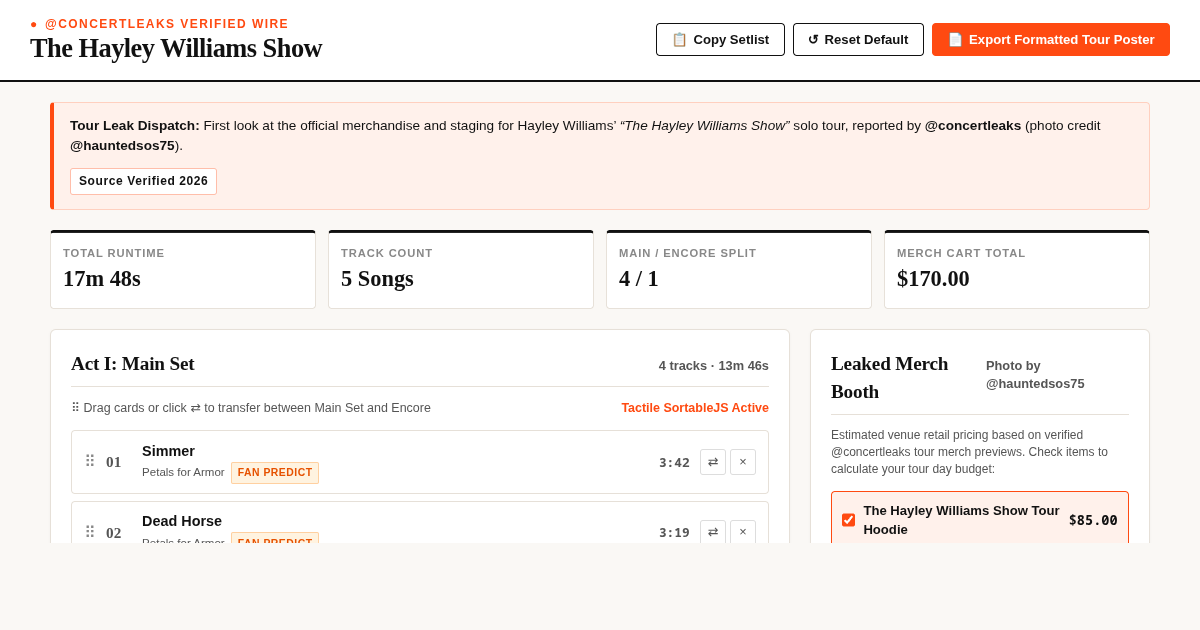This screenshot has height=630, width=1200.
Task: Click track number 02
Action: pos(114,533)
